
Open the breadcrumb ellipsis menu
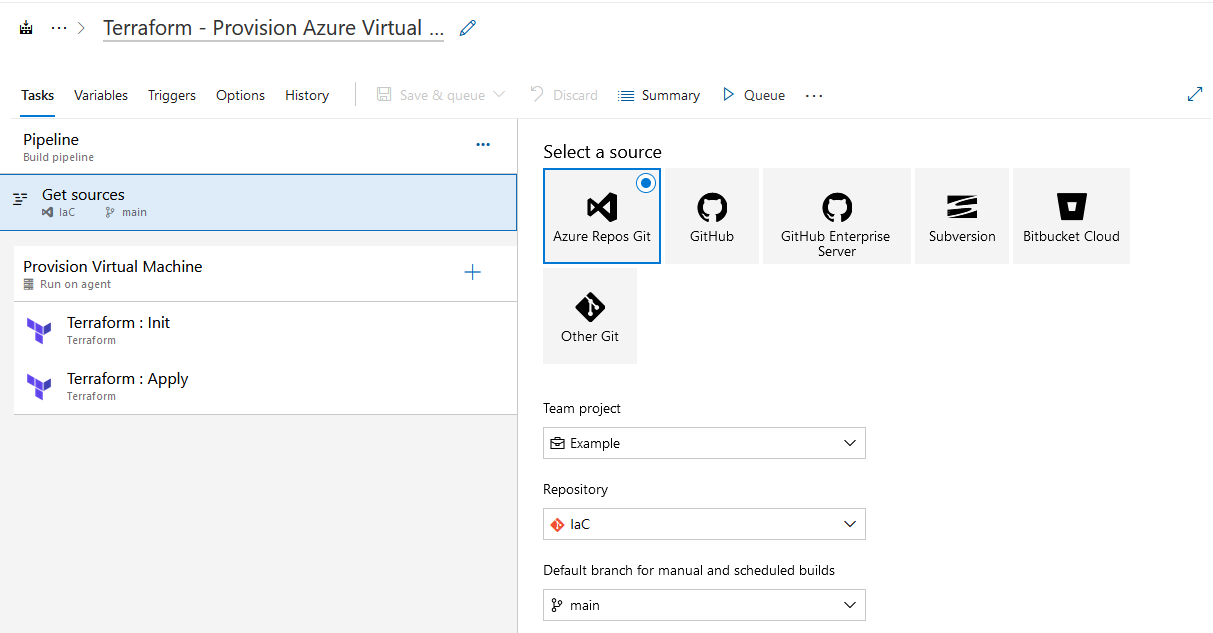click(x=59, y=28)
